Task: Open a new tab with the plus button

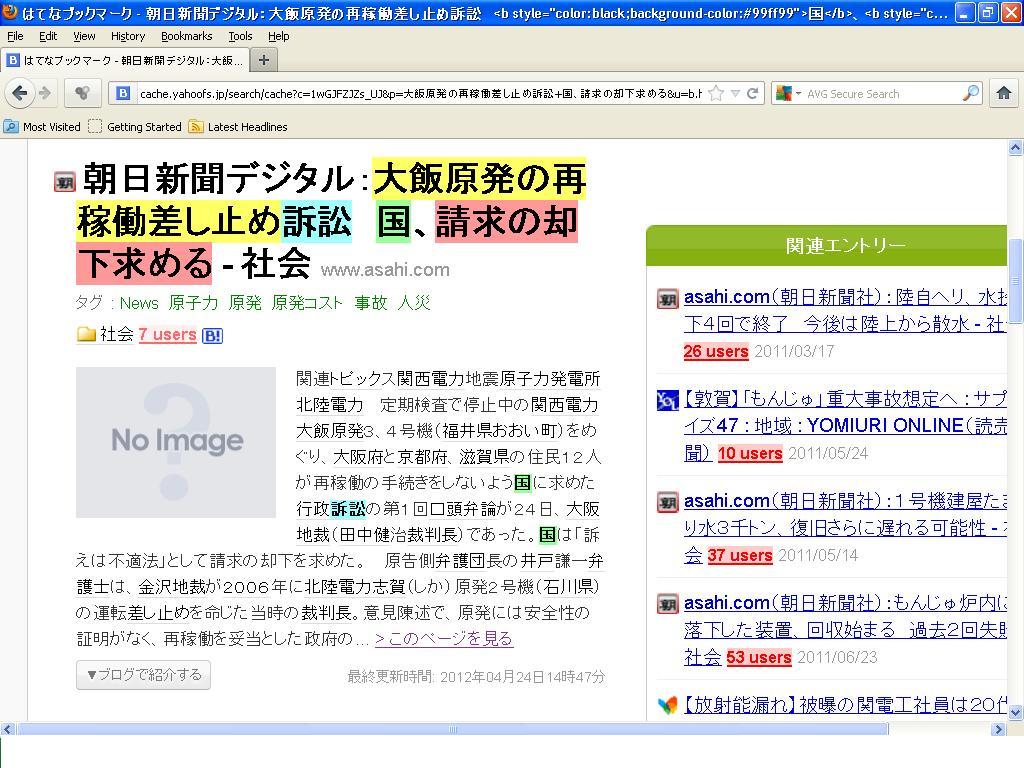Action: coord(264,60)
